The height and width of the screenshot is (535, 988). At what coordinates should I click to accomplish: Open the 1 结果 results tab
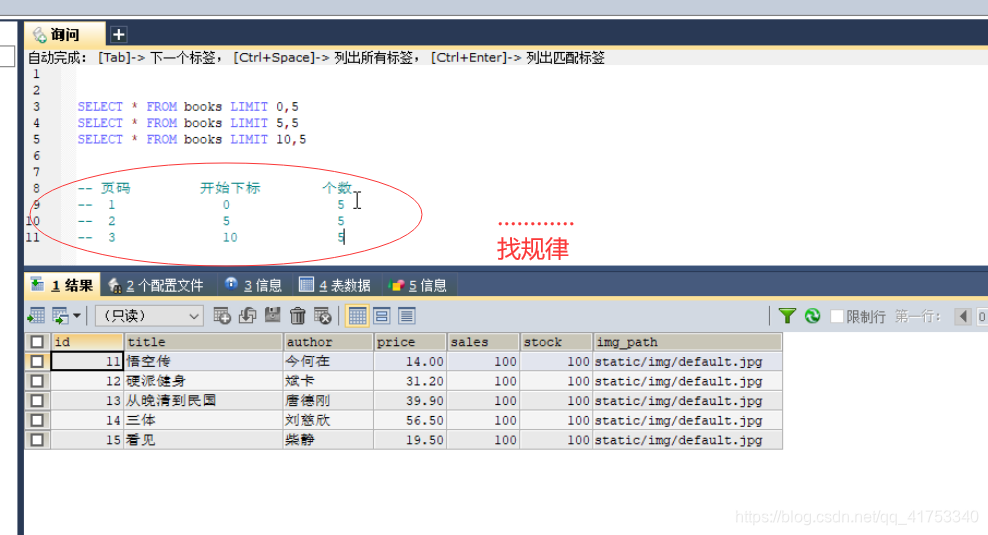(x=62, y=285)
